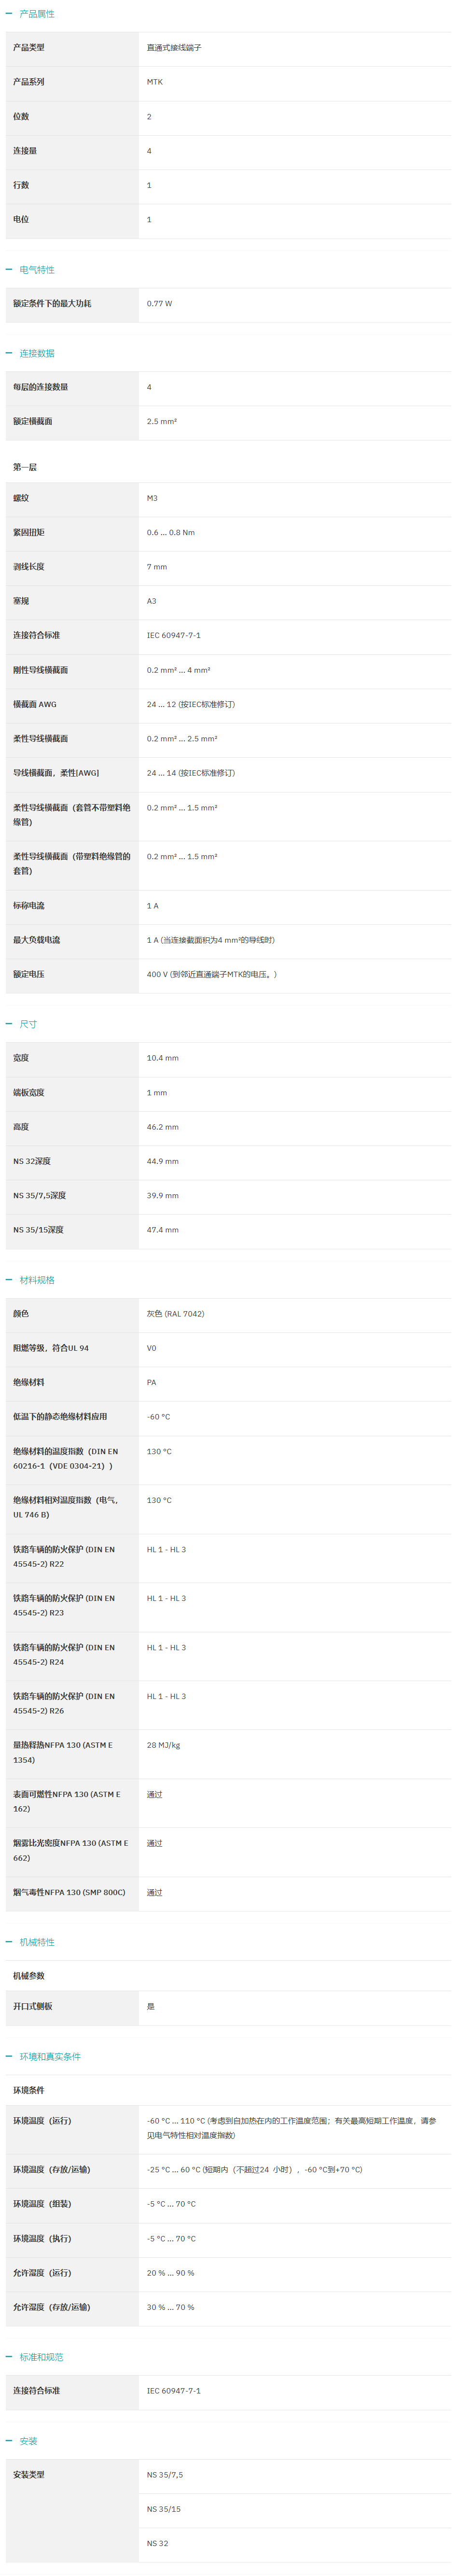Select the value 24 ... 12 (按IEC标准修订)
Image resolution: width=455 pixels, height=2576 pixels.
[191, 704]
